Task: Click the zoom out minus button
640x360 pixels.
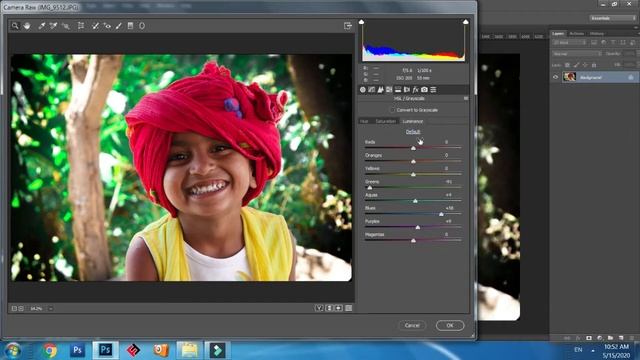Action: 14,309
